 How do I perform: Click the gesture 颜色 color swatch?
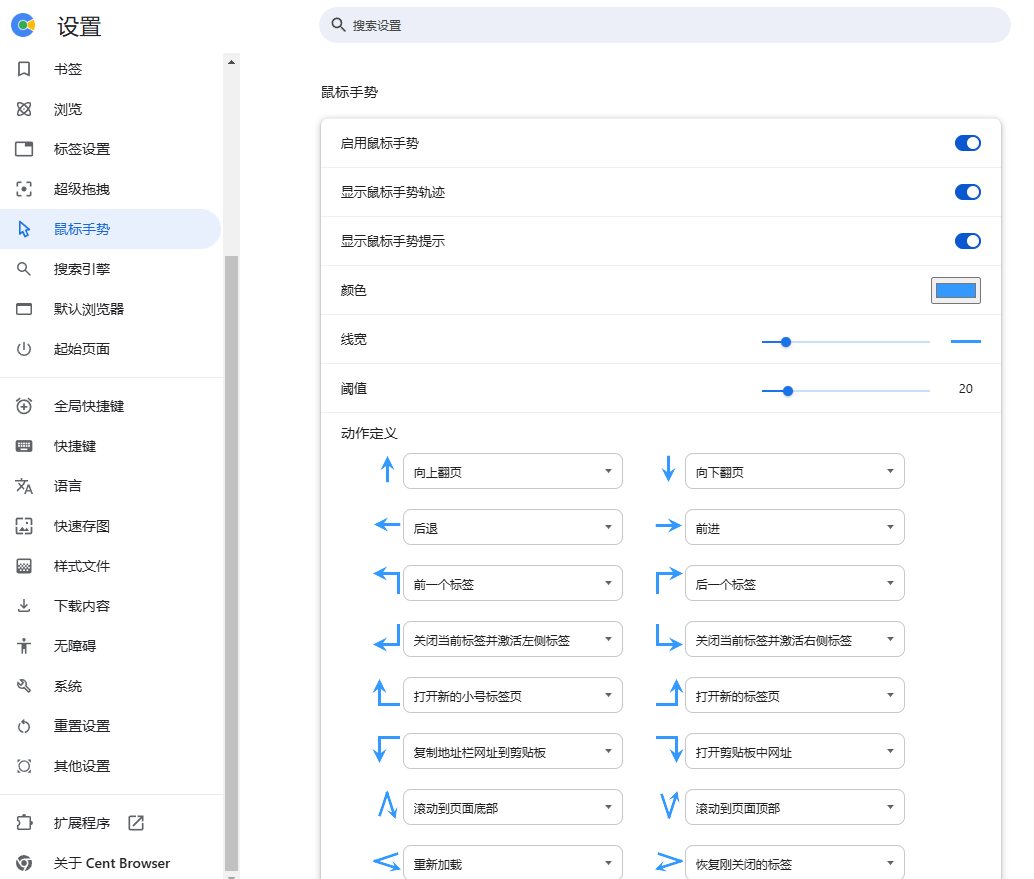[x=955, y=290]
